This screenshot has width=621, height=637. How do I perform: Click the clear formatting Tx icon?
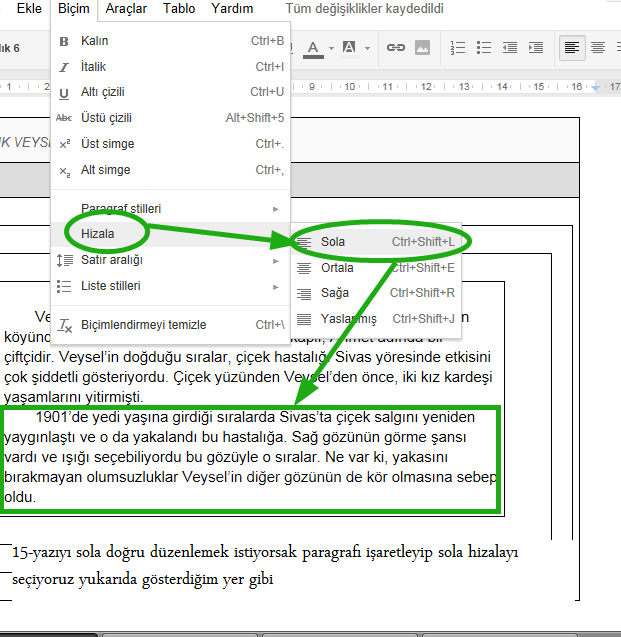pyautogui.click(x=65, y=325)
